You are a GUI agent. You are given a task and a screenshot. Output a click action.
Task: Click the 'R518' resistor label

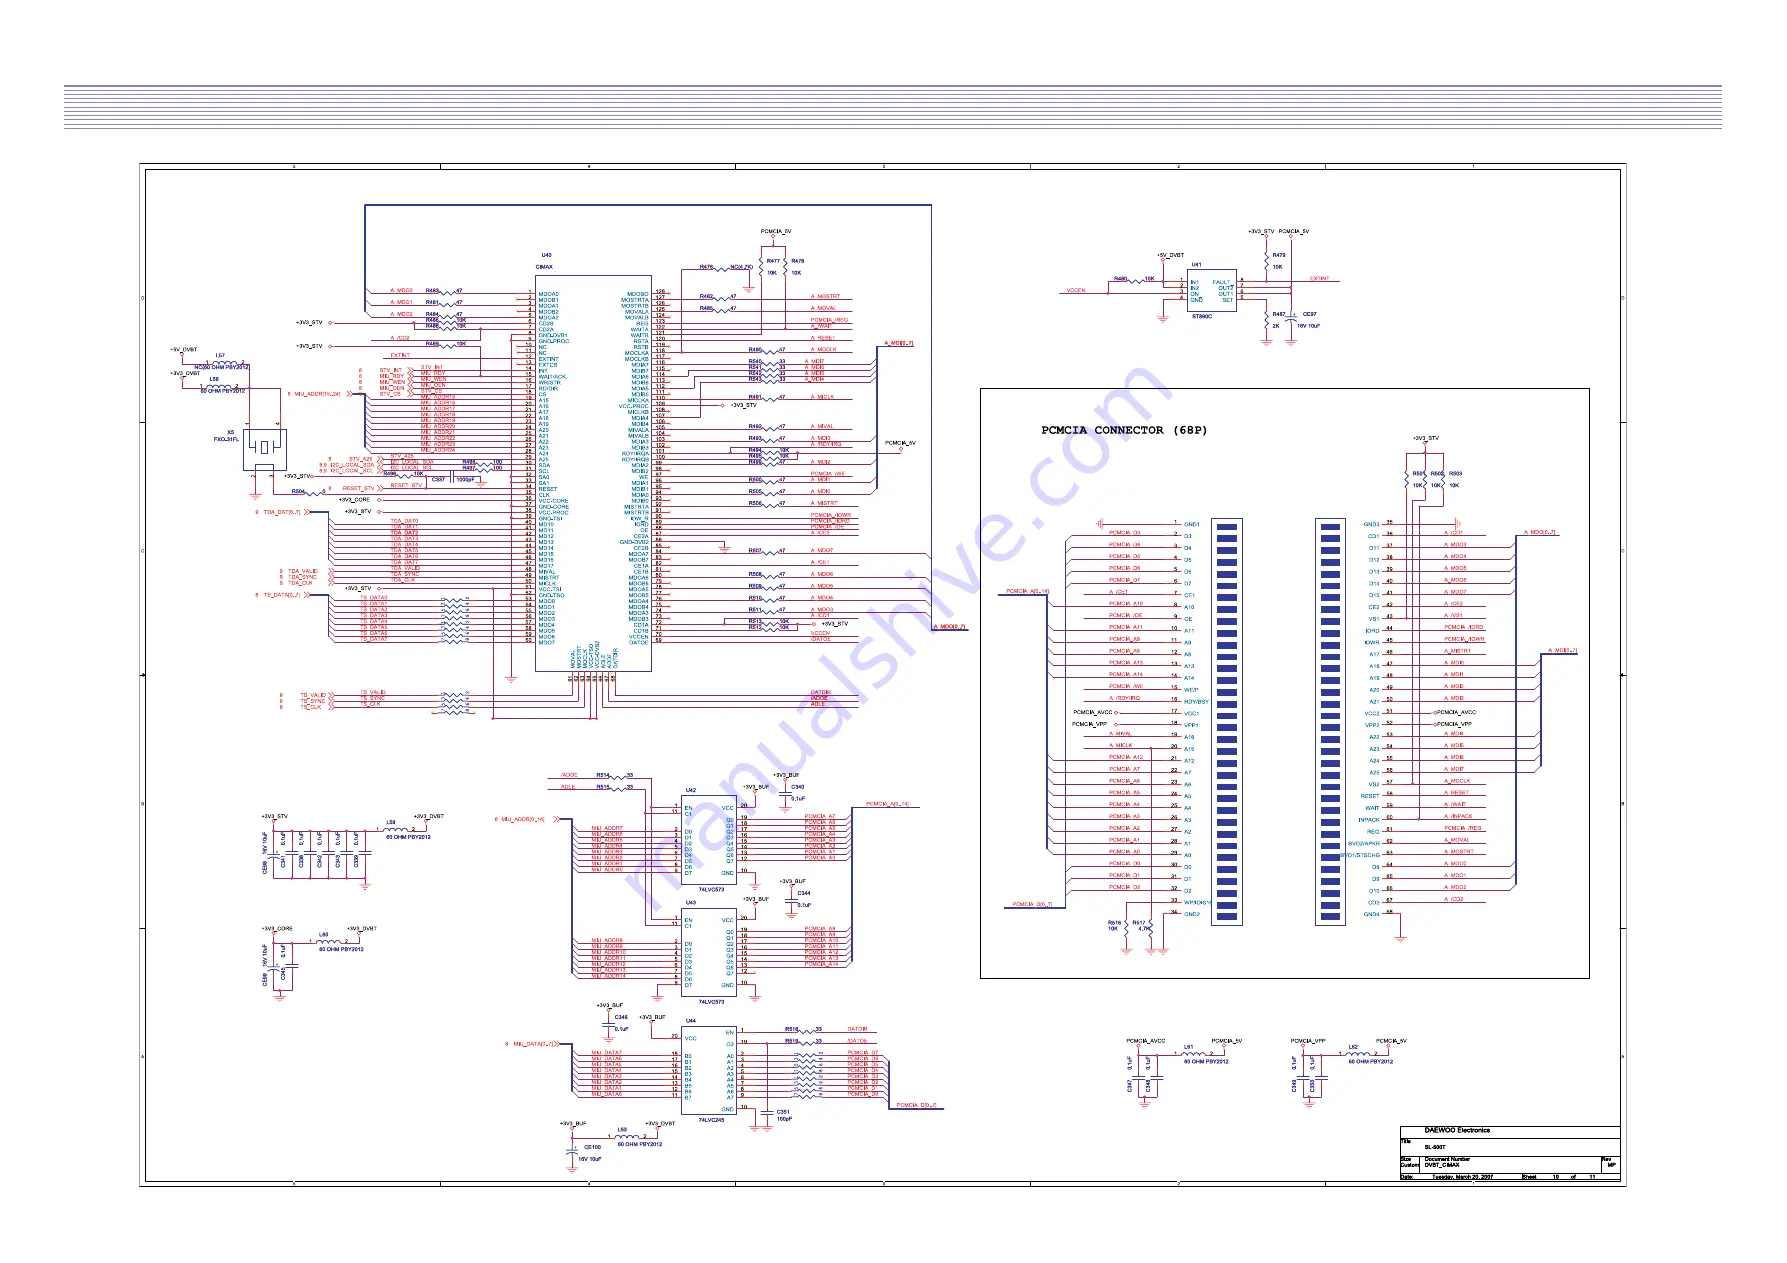pos(791,1029)
